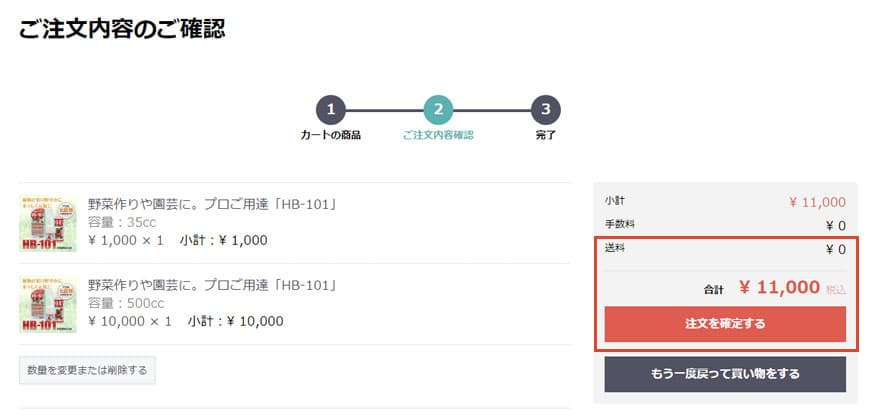Screen dimensions: 873x419
Task: Click the 500cc HB-101 product title
Action: [213, 285]
